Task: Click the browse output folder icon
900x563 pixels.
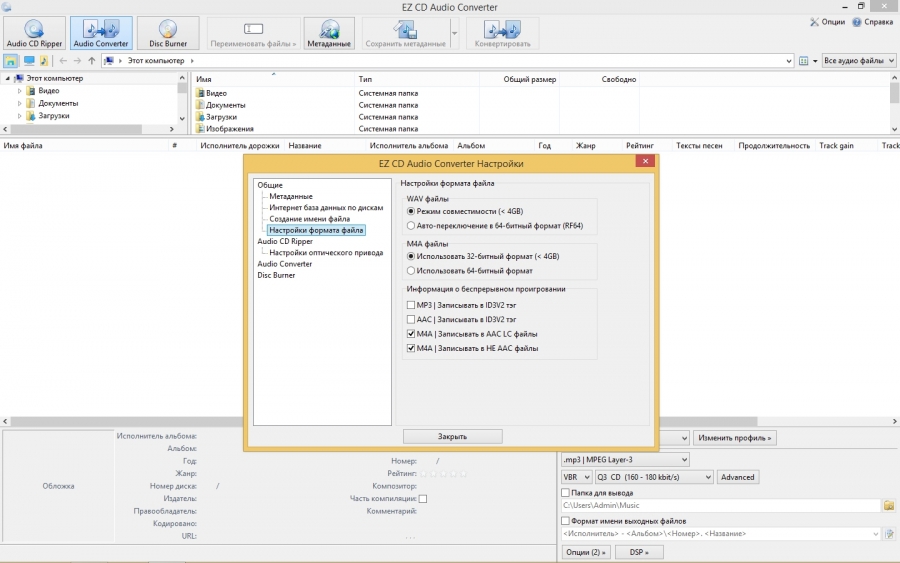Action: [x=888, y=506]
